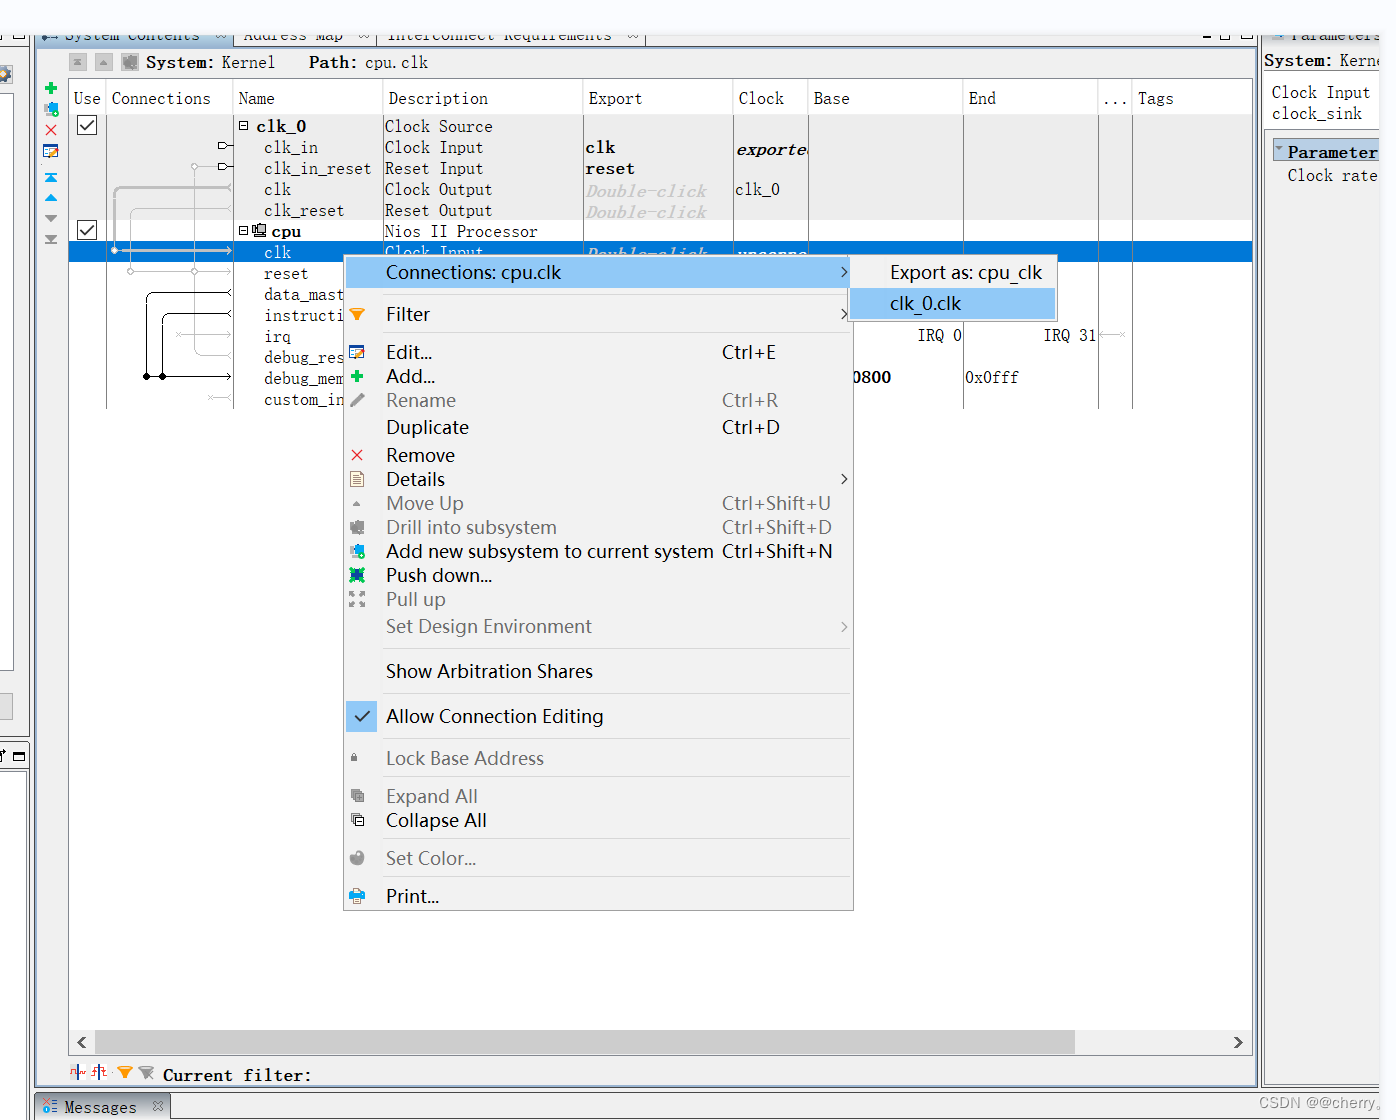Screen dimensions: 1396x1120
Task: Click the orange filter funnel icon at the bottom
Action: pos(125,1072)
